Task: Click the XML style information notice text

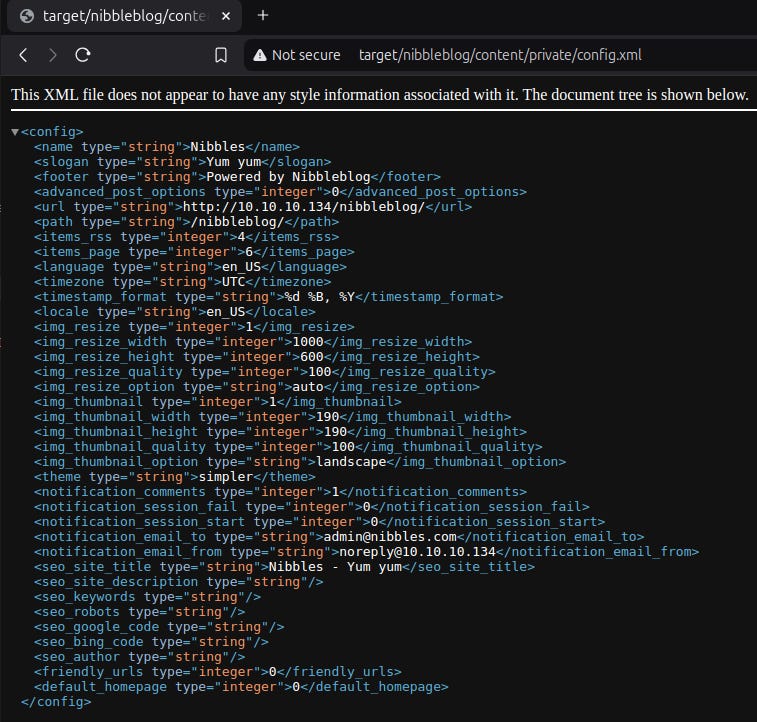Action: pyautogui.click(x=380, y=95)
